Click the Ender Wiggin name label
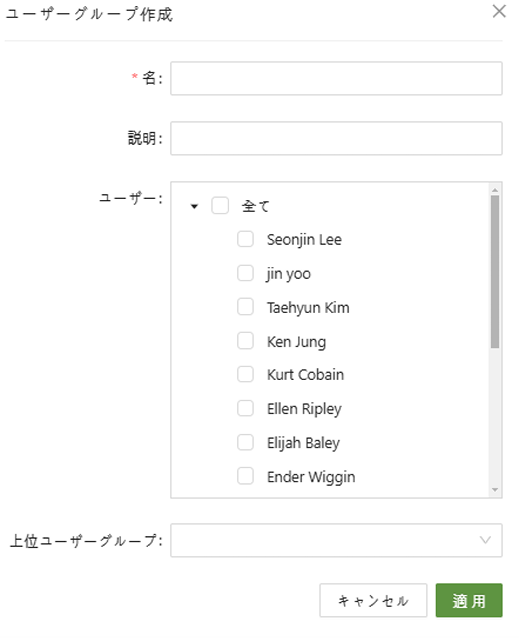The image size is (519, 638). (x=311, y=476)
